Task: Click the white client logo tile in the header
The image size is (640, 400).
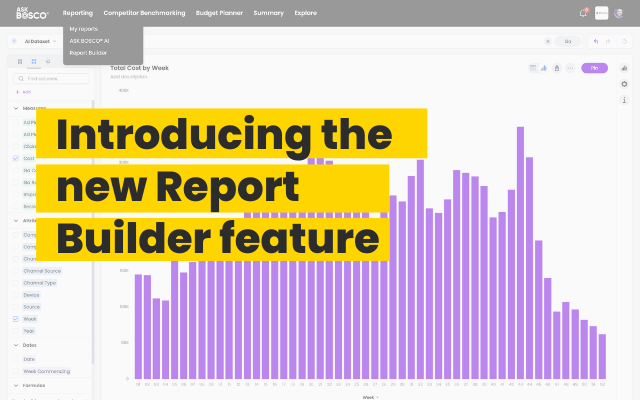Action: point(601,13)
